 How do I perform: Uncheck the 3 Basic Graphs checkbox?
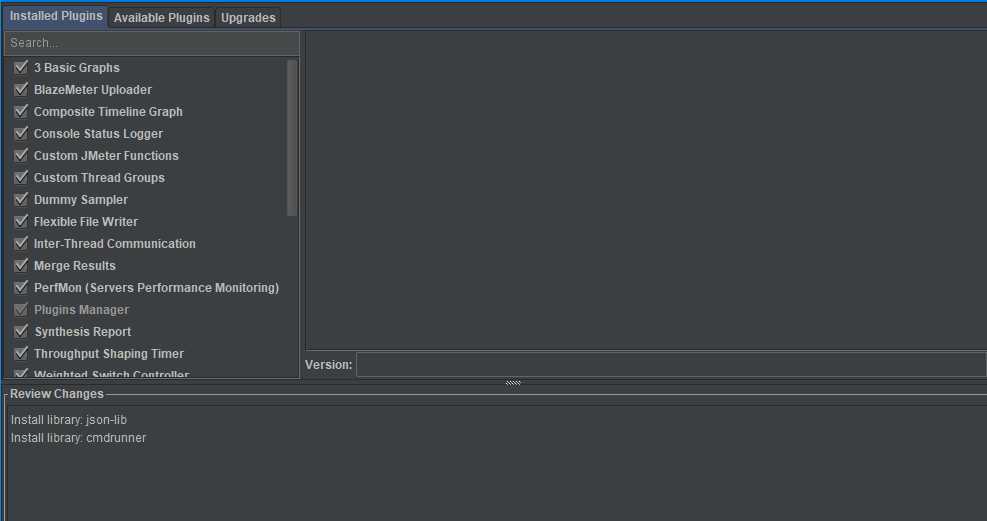(21, 67)
